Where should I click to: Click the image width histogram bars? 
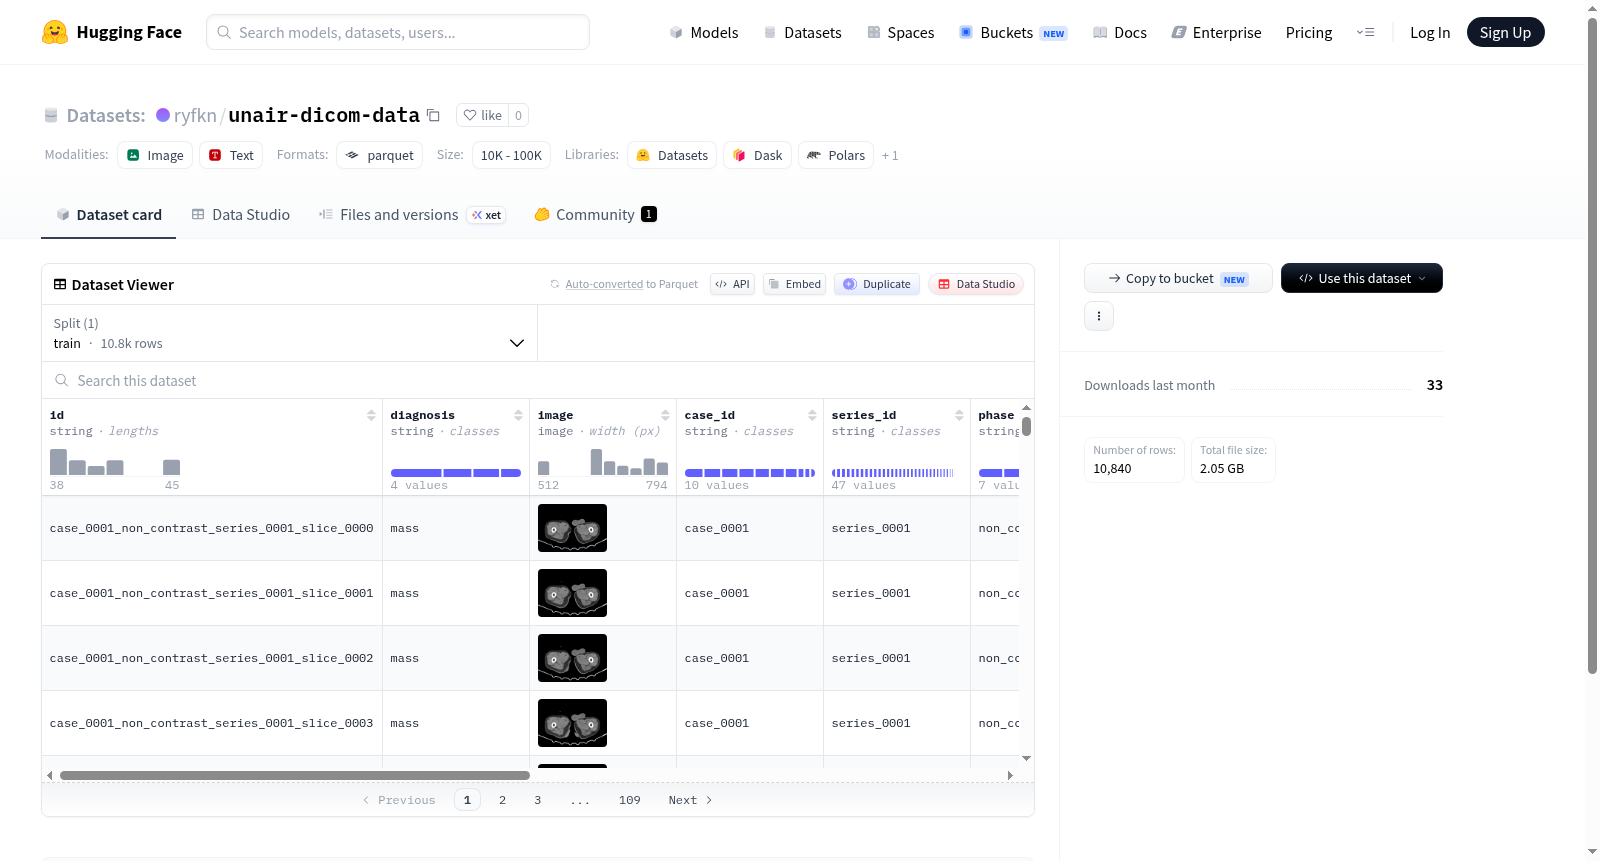[x=603, y=462]
